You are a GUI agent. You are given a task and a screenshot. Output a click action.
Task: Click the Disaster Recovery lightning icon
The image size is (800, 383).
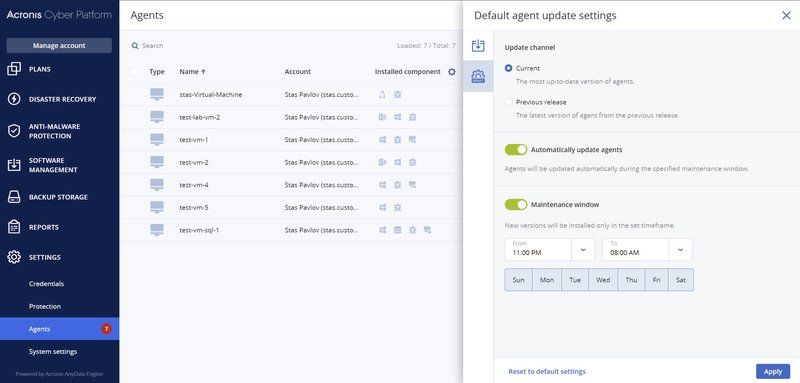click(x=14, y=99)
